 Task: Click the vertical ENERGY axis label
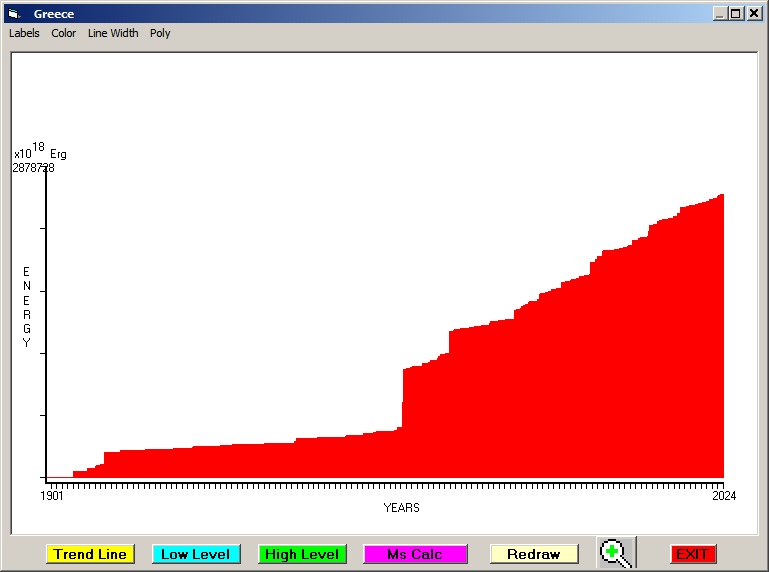(27, 307)
